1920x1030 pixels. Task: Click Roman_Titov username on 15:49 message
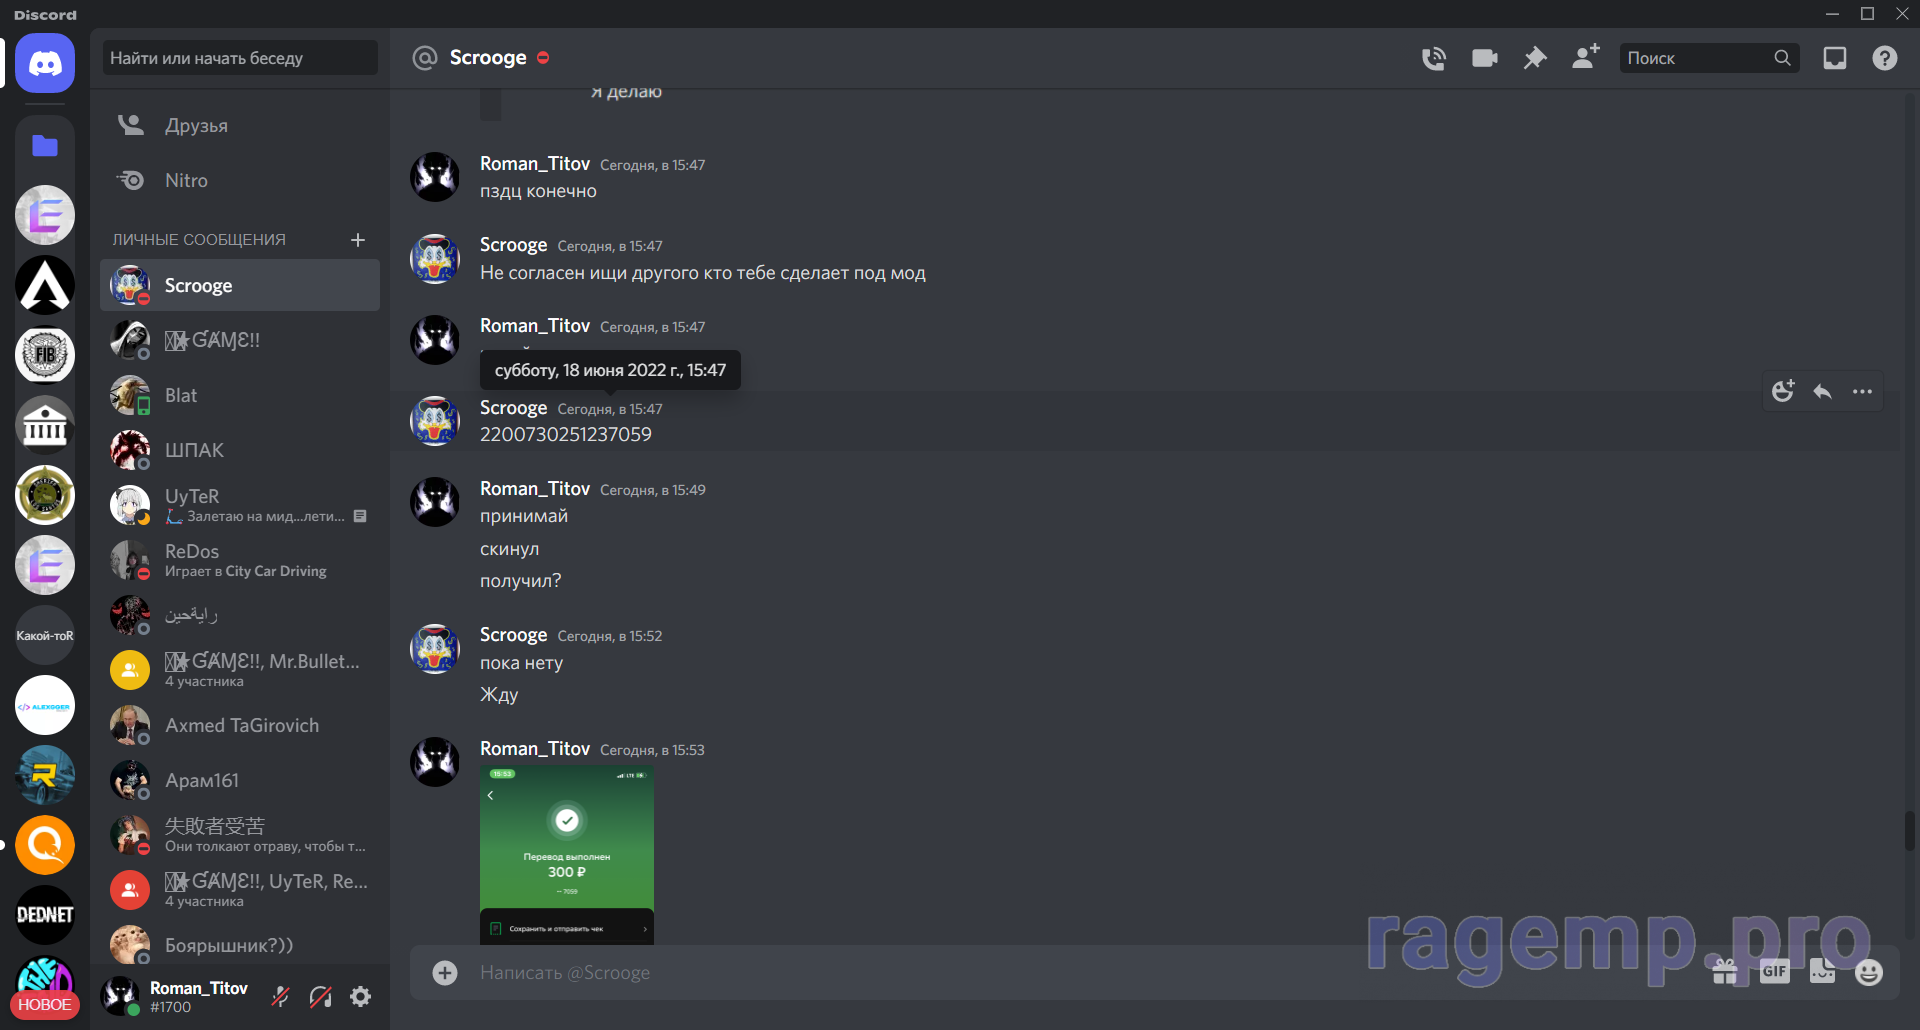pos(535,489)
